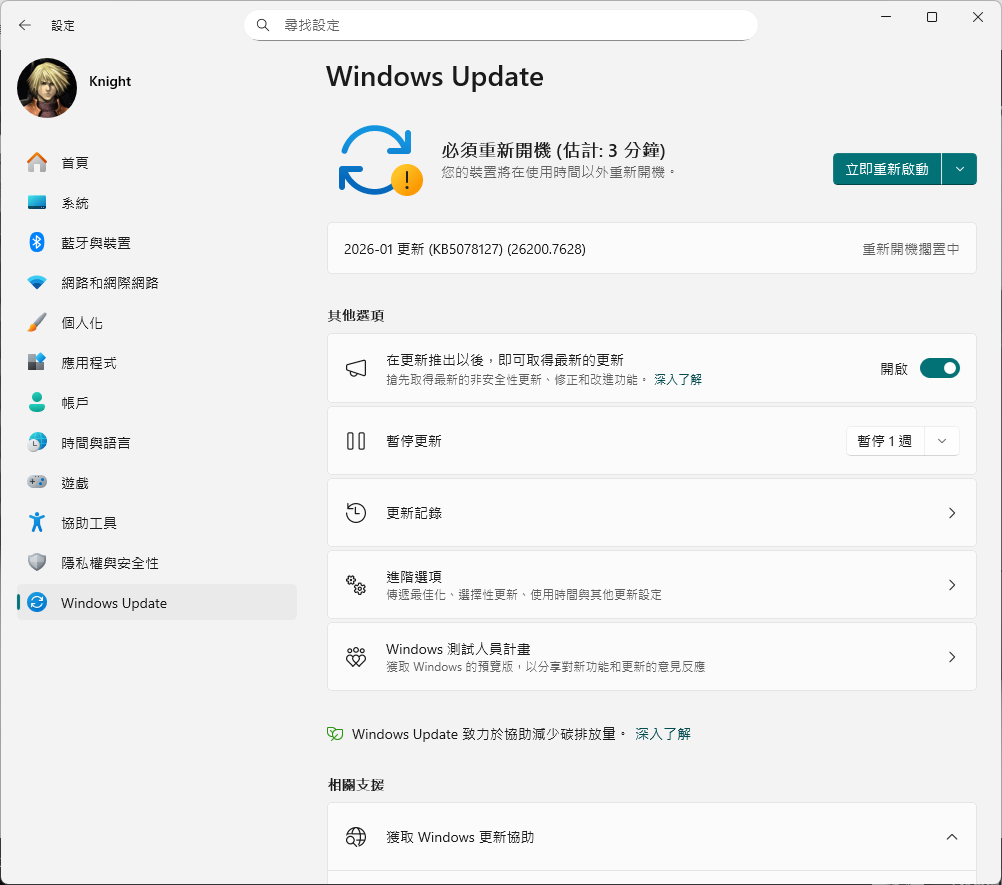
Task: Click the search magnifier icon
Action: tap(263, 25)
